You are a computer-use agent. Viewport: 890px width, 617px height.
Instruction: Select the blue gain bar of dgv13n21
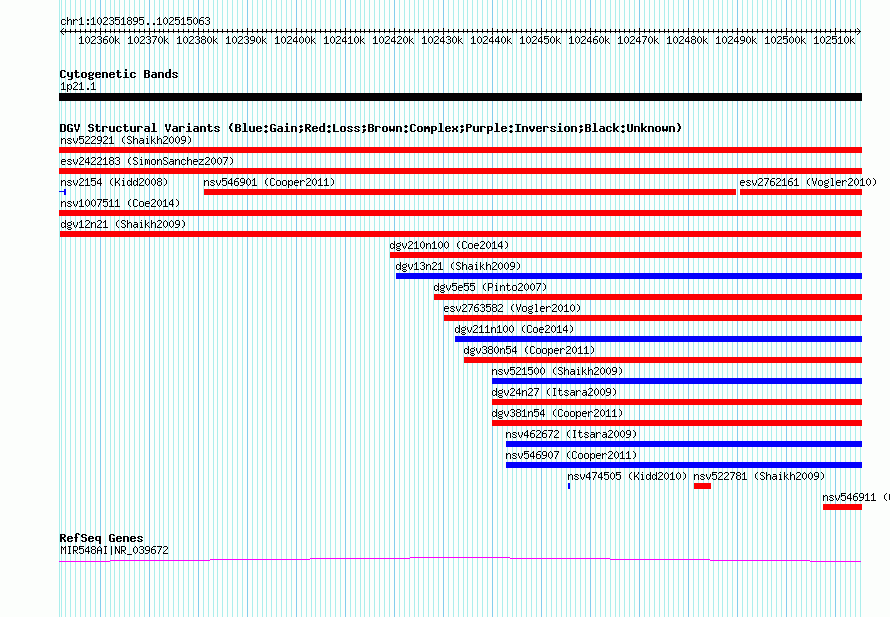pos(629,276)
